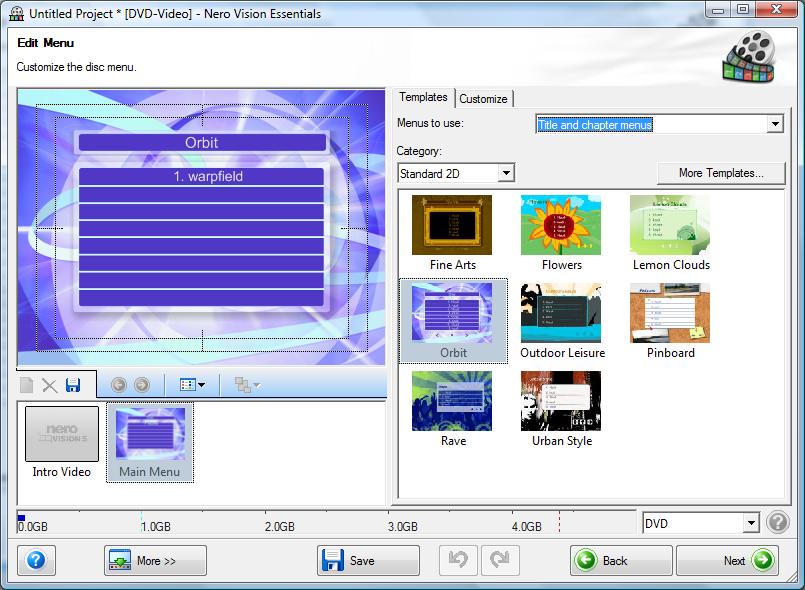
Task: Click the More Templates button
Action: 721,173
